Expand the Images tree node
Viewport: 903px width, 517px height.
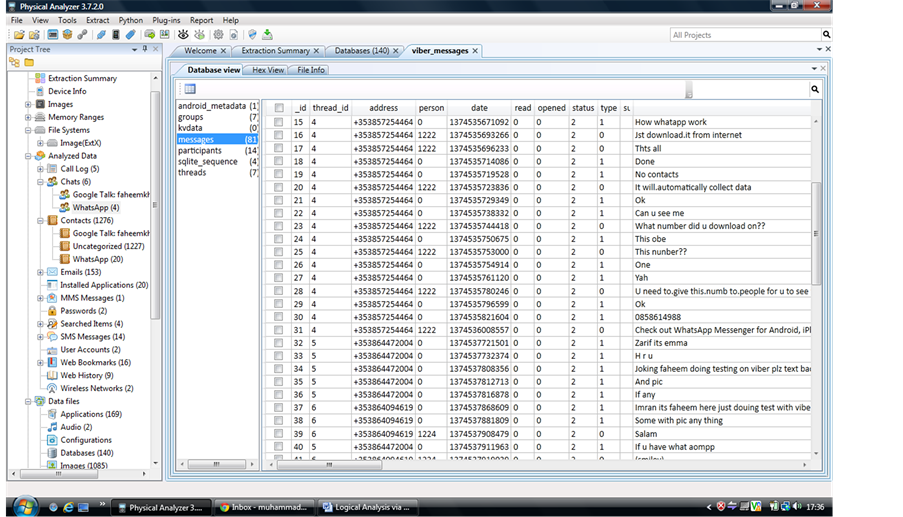28,104
